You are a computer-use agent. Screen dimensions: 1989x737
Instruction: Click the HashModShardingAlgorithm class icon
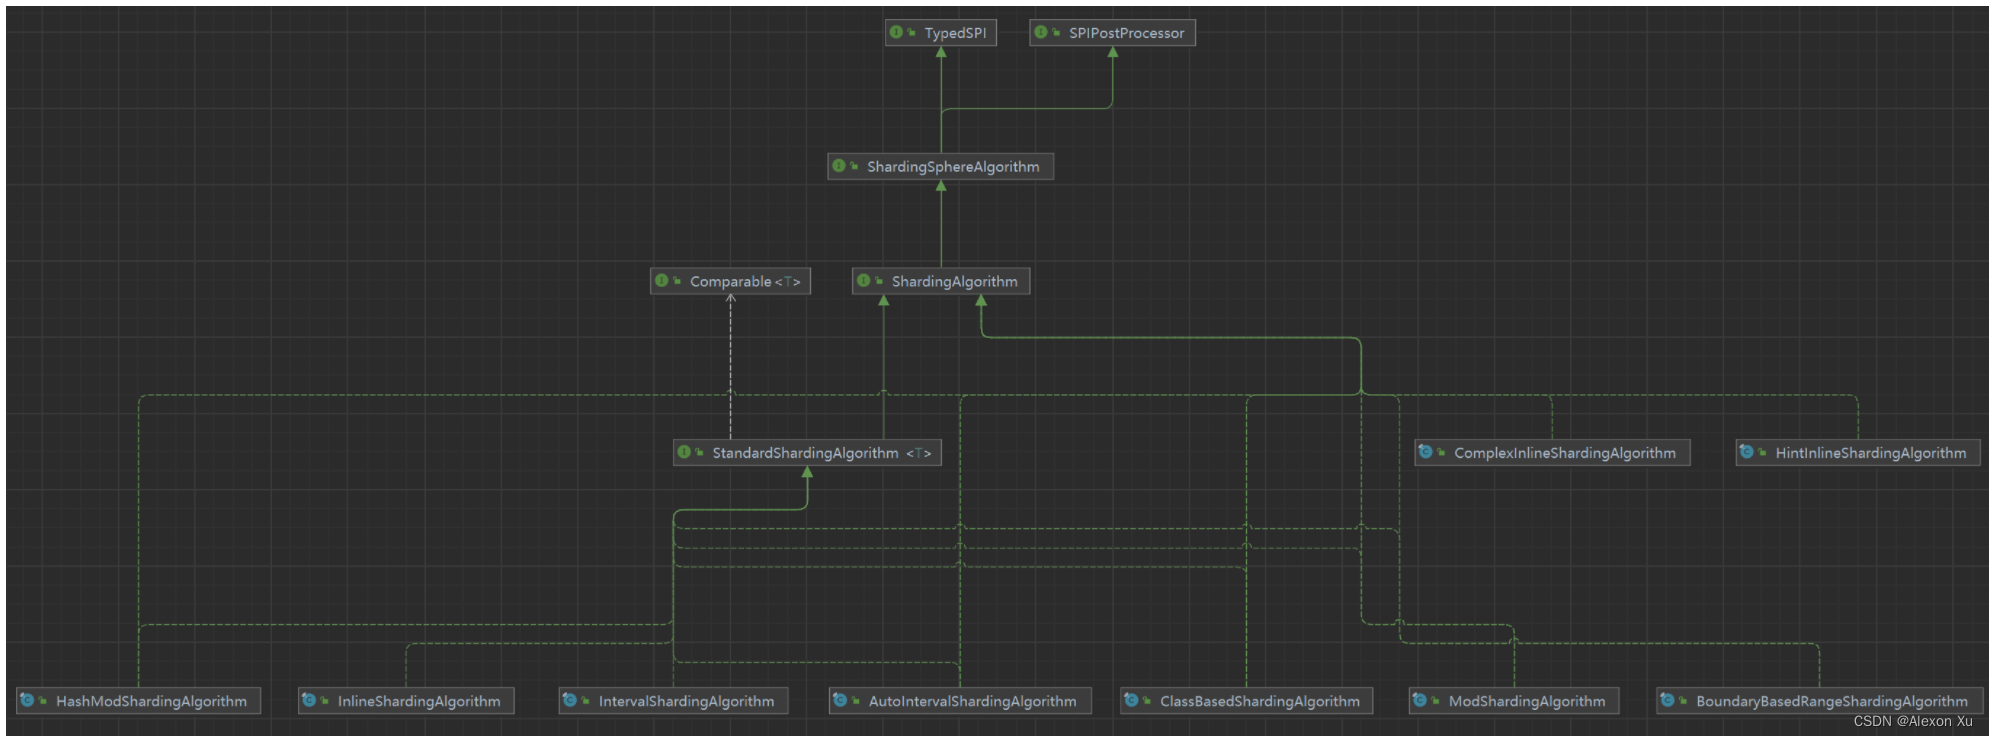pyautogui.click(x=28, y=700)
